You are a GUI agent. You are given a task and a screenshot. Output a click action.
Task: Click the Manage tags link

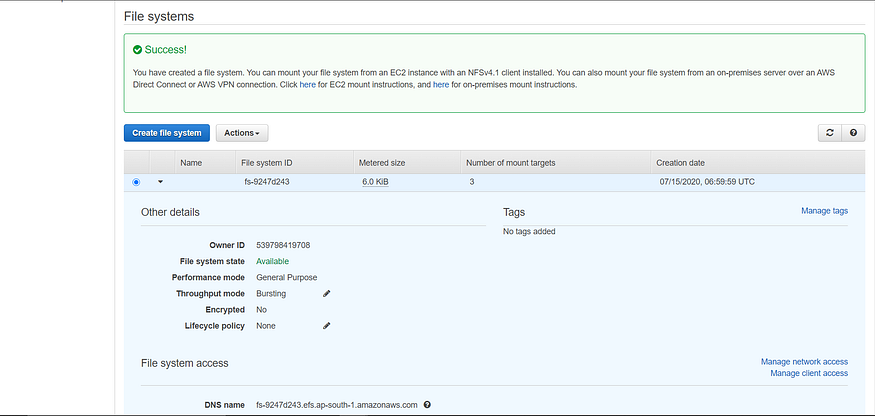coord(824,211)
